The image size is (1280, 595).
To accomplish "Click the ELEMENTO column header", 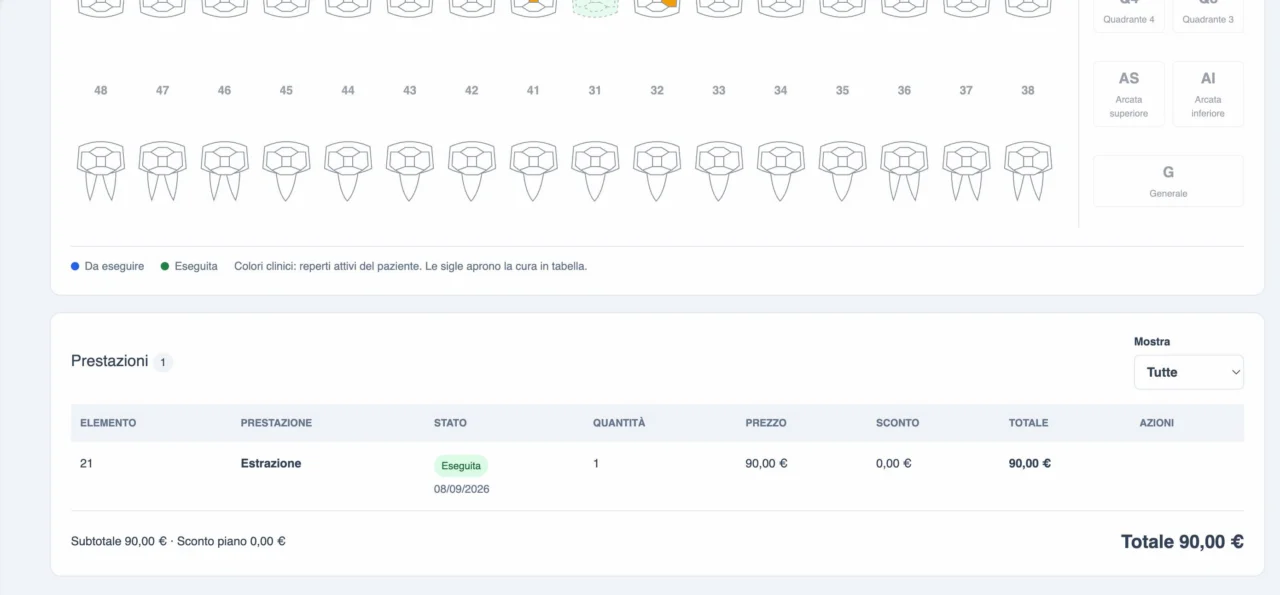I will 108,423.
